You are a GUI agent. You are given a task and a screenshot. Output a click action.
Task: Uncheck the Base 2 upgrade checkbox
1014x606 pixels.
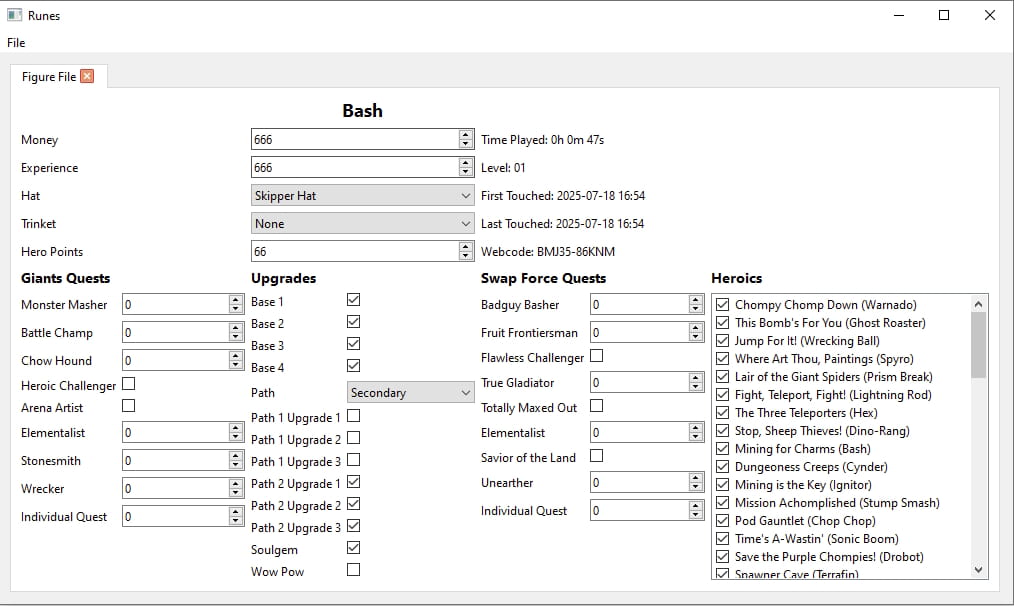click(x=353, y=321)
